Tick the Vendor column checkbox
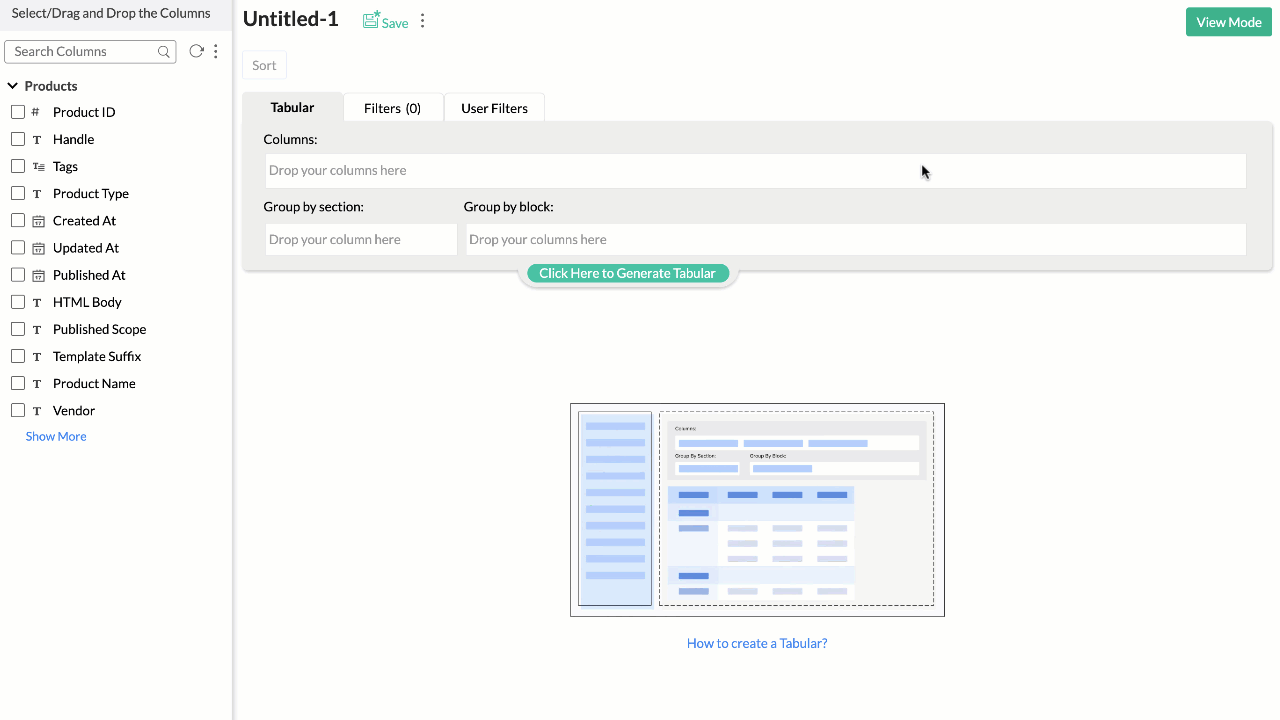This screenshot has height=720, width=1280. coord(18,410)
